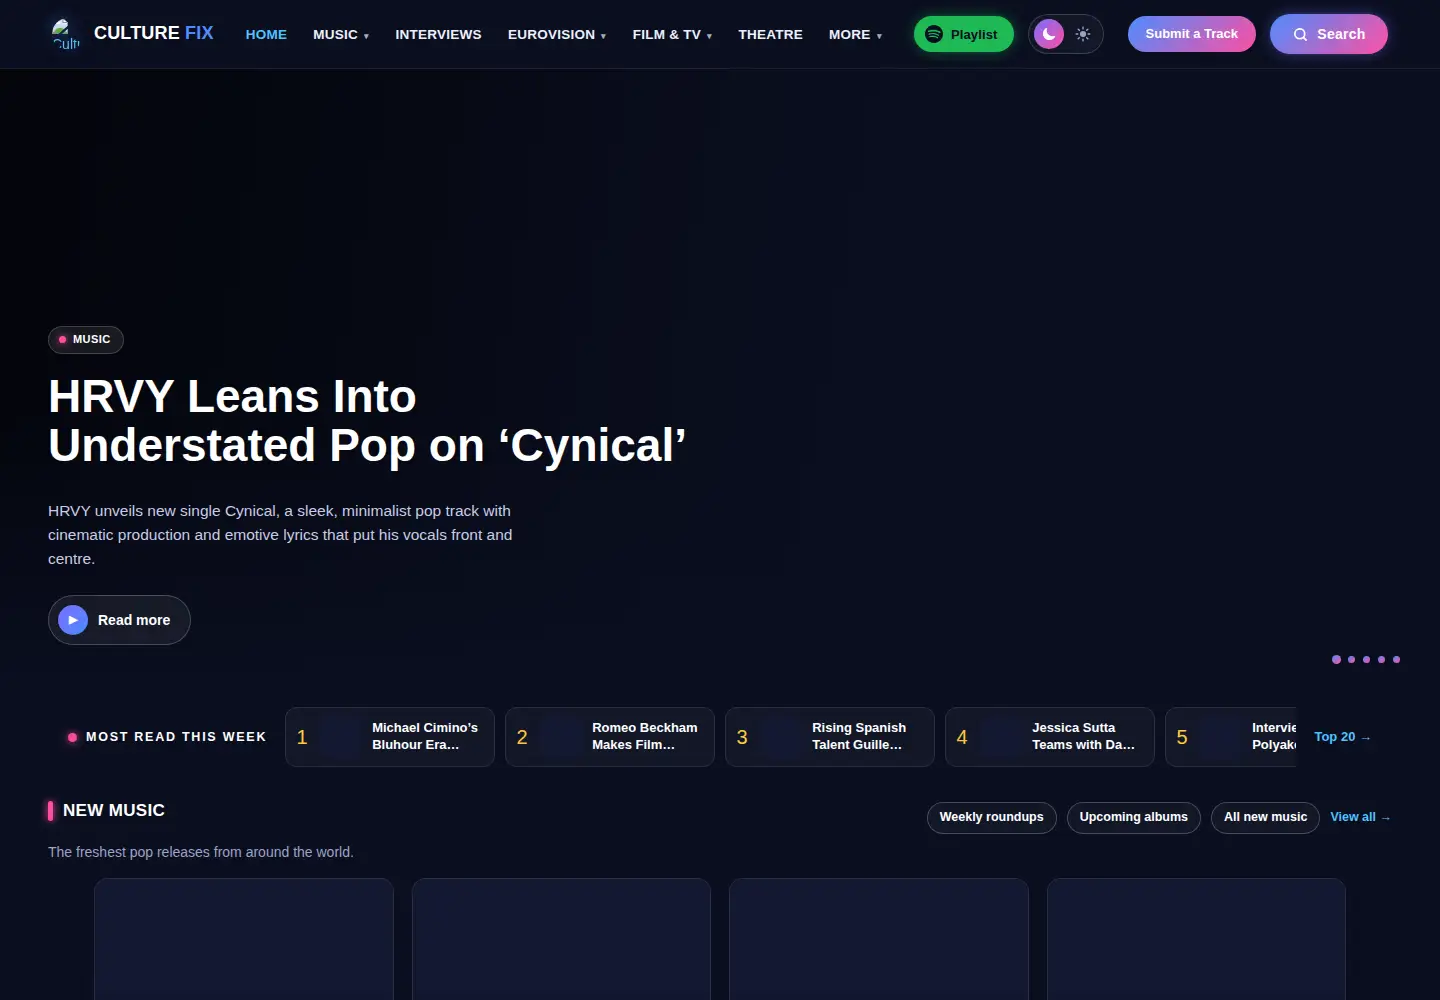Click the Submit a Track button
Image resolution: width=1440 pixels, height=1000 pixels.
(x=1191, y=34)
